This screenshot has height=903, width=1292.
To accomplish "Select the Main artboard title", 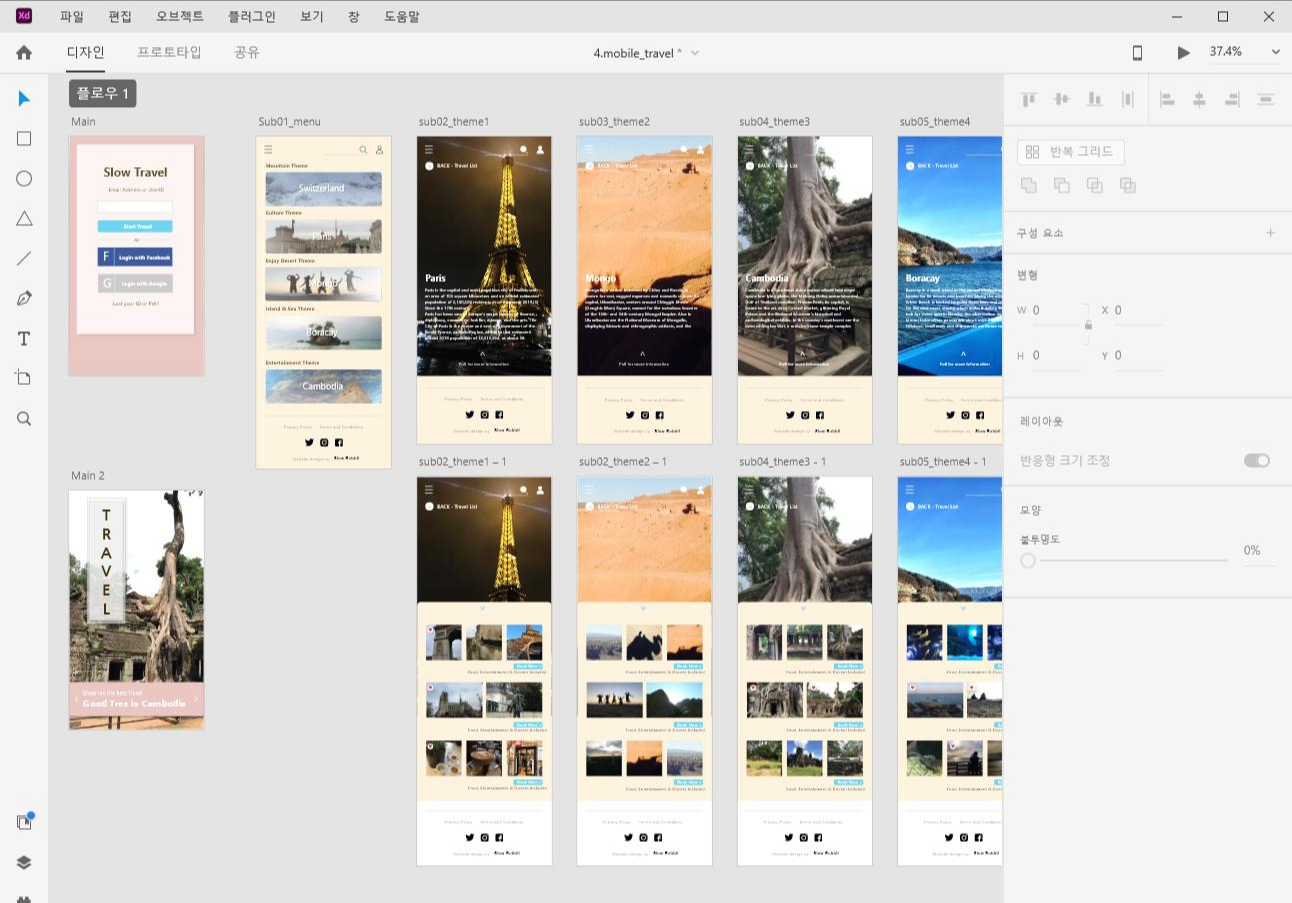I will (x=83, y=122).
